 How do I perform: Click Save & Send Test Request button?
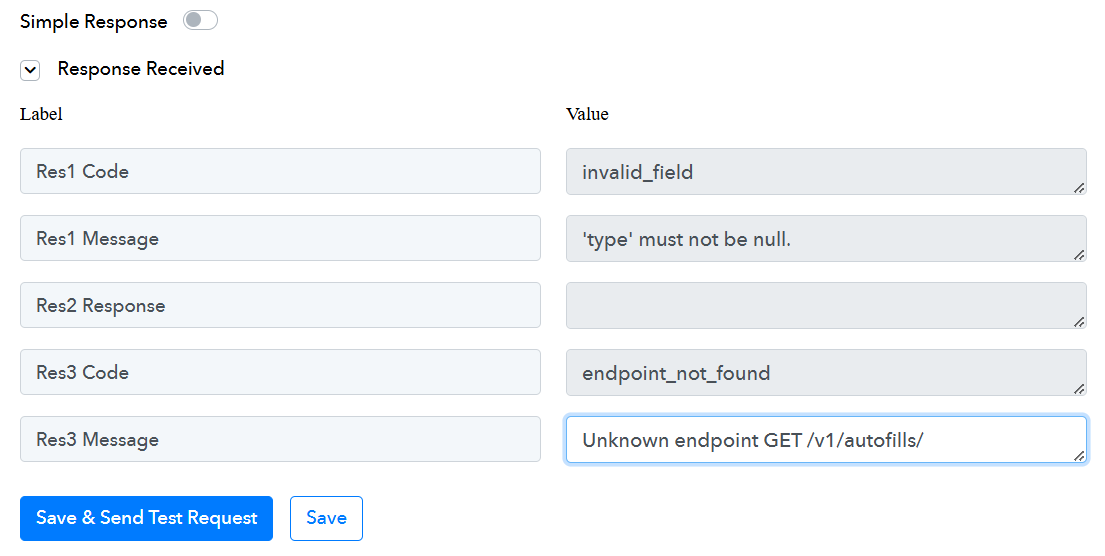[147, 518]
